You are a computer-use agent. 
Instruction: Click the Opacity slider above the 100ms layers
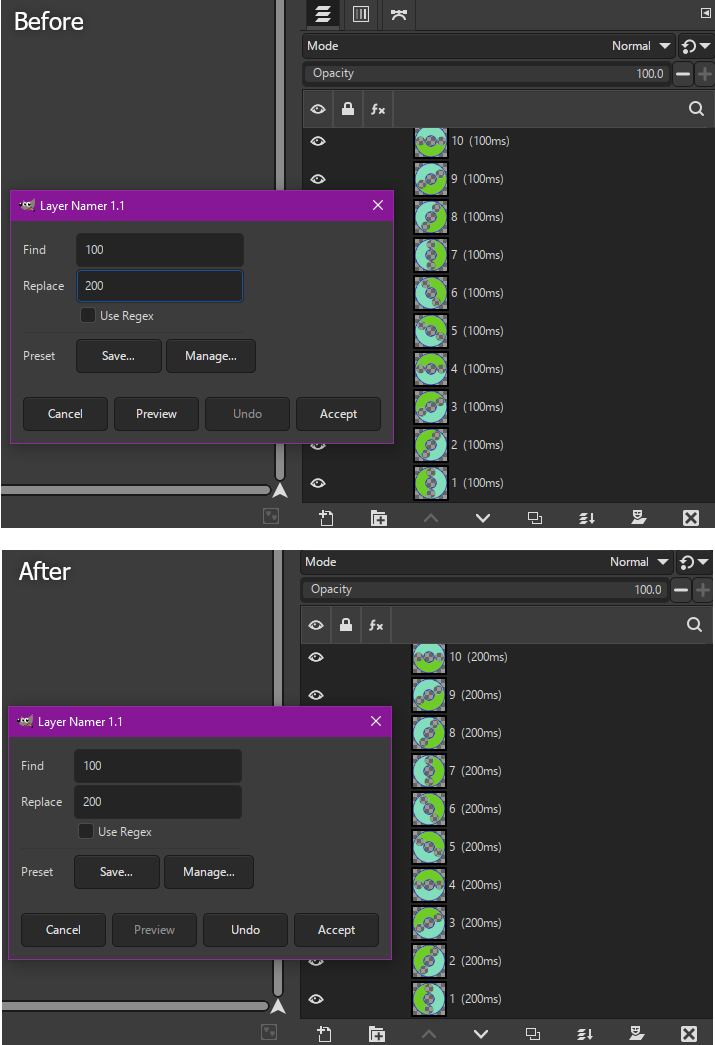click(x=487, y=73)
